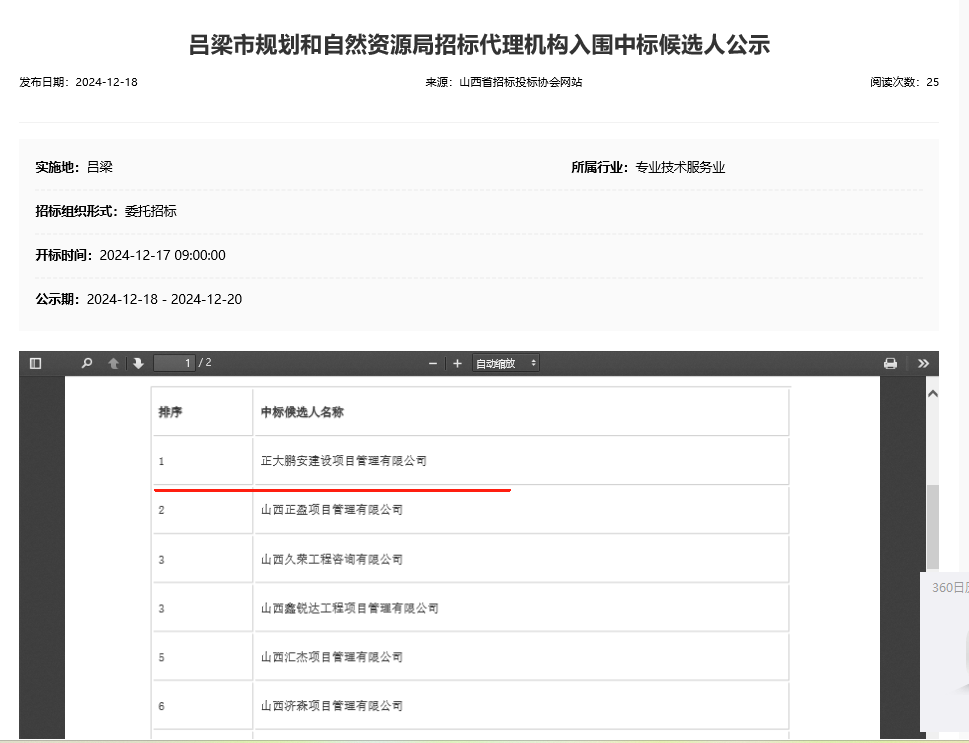The image size is (969, 743).
Task: Go to next PDF page
Action: [x=138, y=363]
